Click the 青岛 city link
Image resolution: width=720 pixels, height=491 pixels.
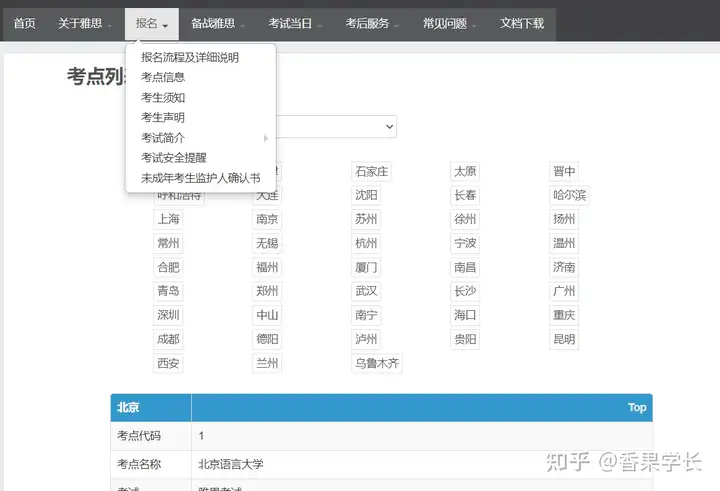tap(168, 291)
